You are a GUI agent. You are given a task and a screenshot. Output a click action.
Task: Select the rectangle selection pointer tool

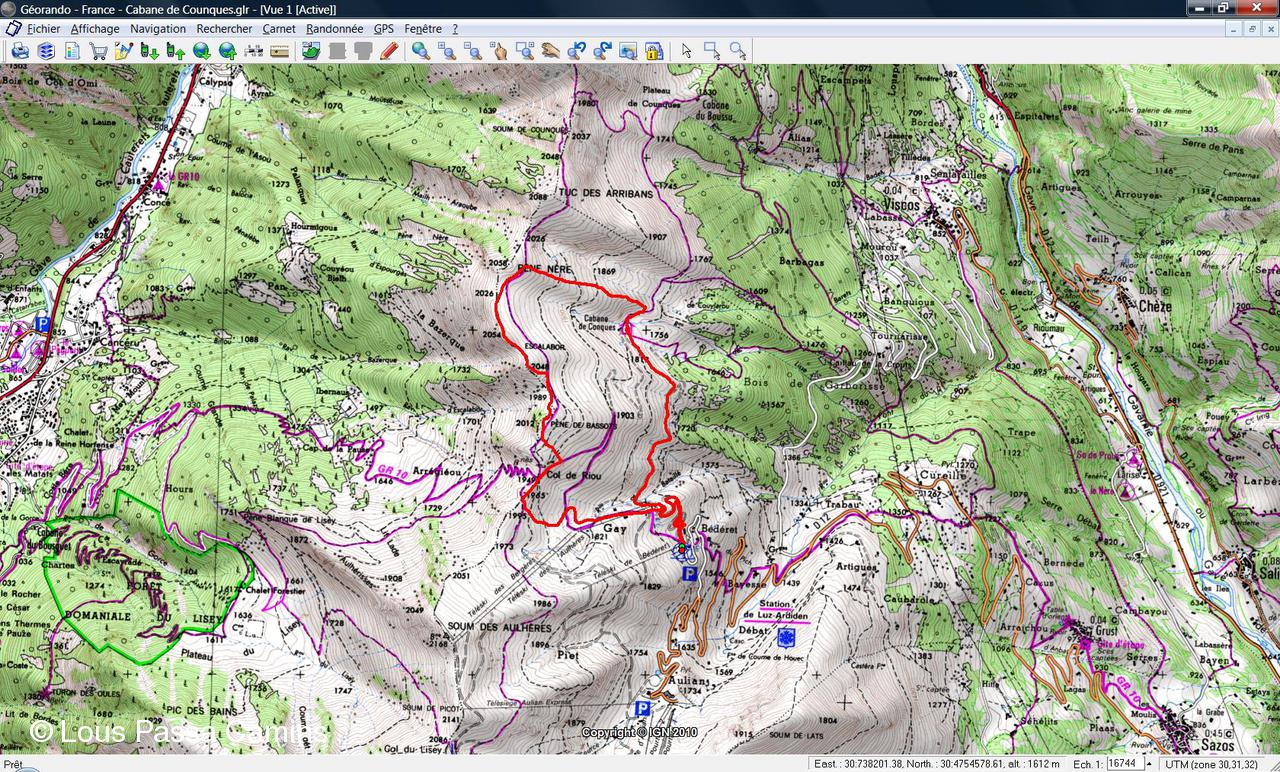tap(712, 51)
